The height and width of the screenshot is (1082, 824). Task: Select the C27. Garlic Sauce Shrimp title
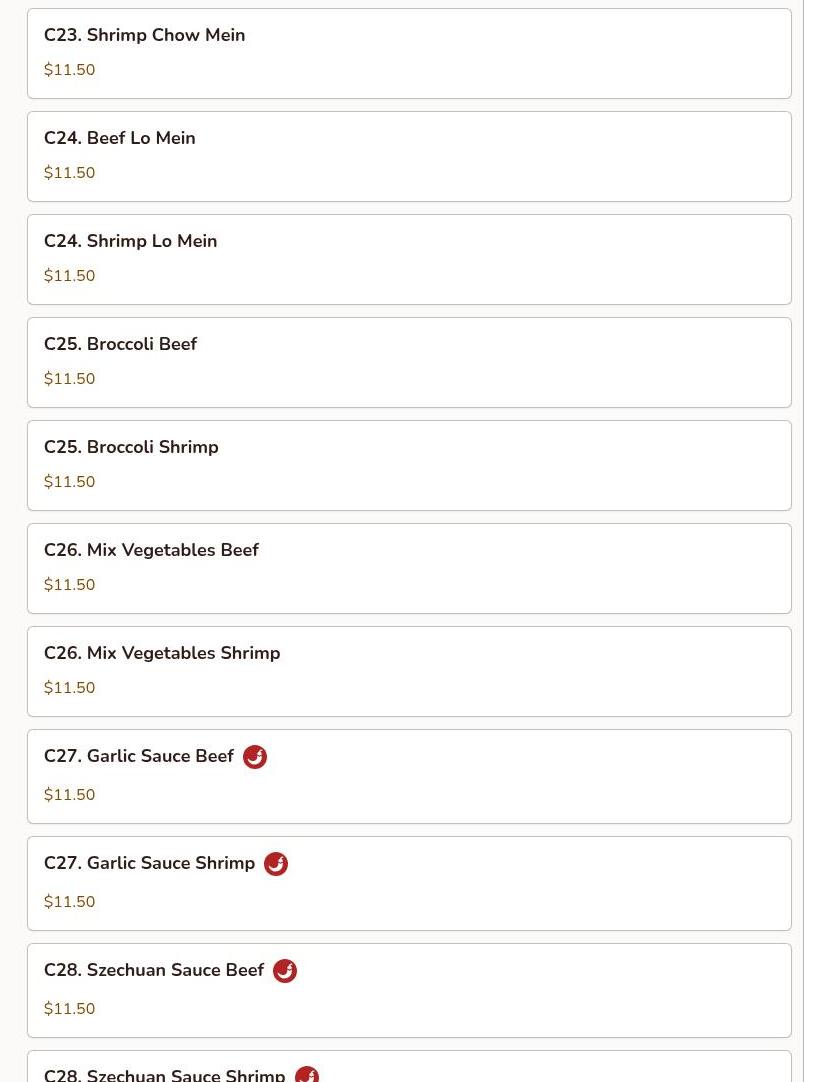click(x=150, y=863)
